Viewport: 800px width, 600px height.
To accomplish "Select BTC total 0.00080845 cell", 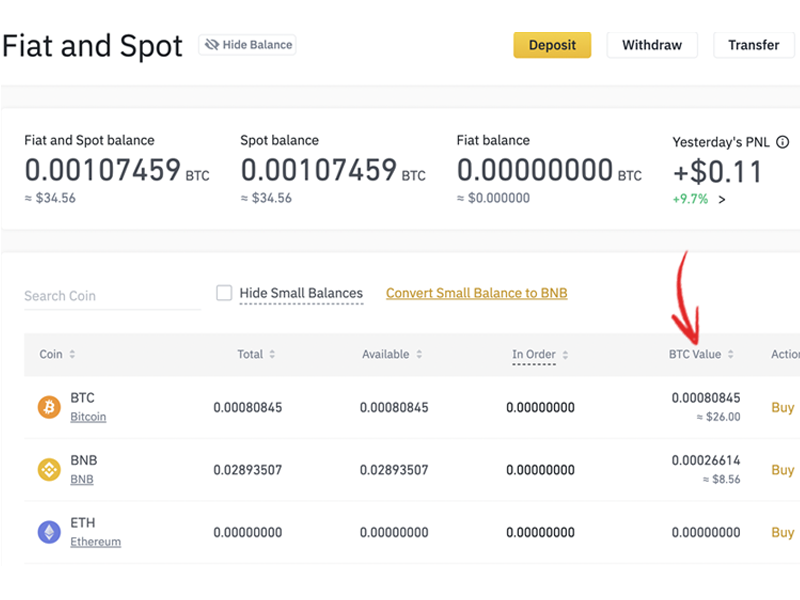I will (x=247, y=408).
